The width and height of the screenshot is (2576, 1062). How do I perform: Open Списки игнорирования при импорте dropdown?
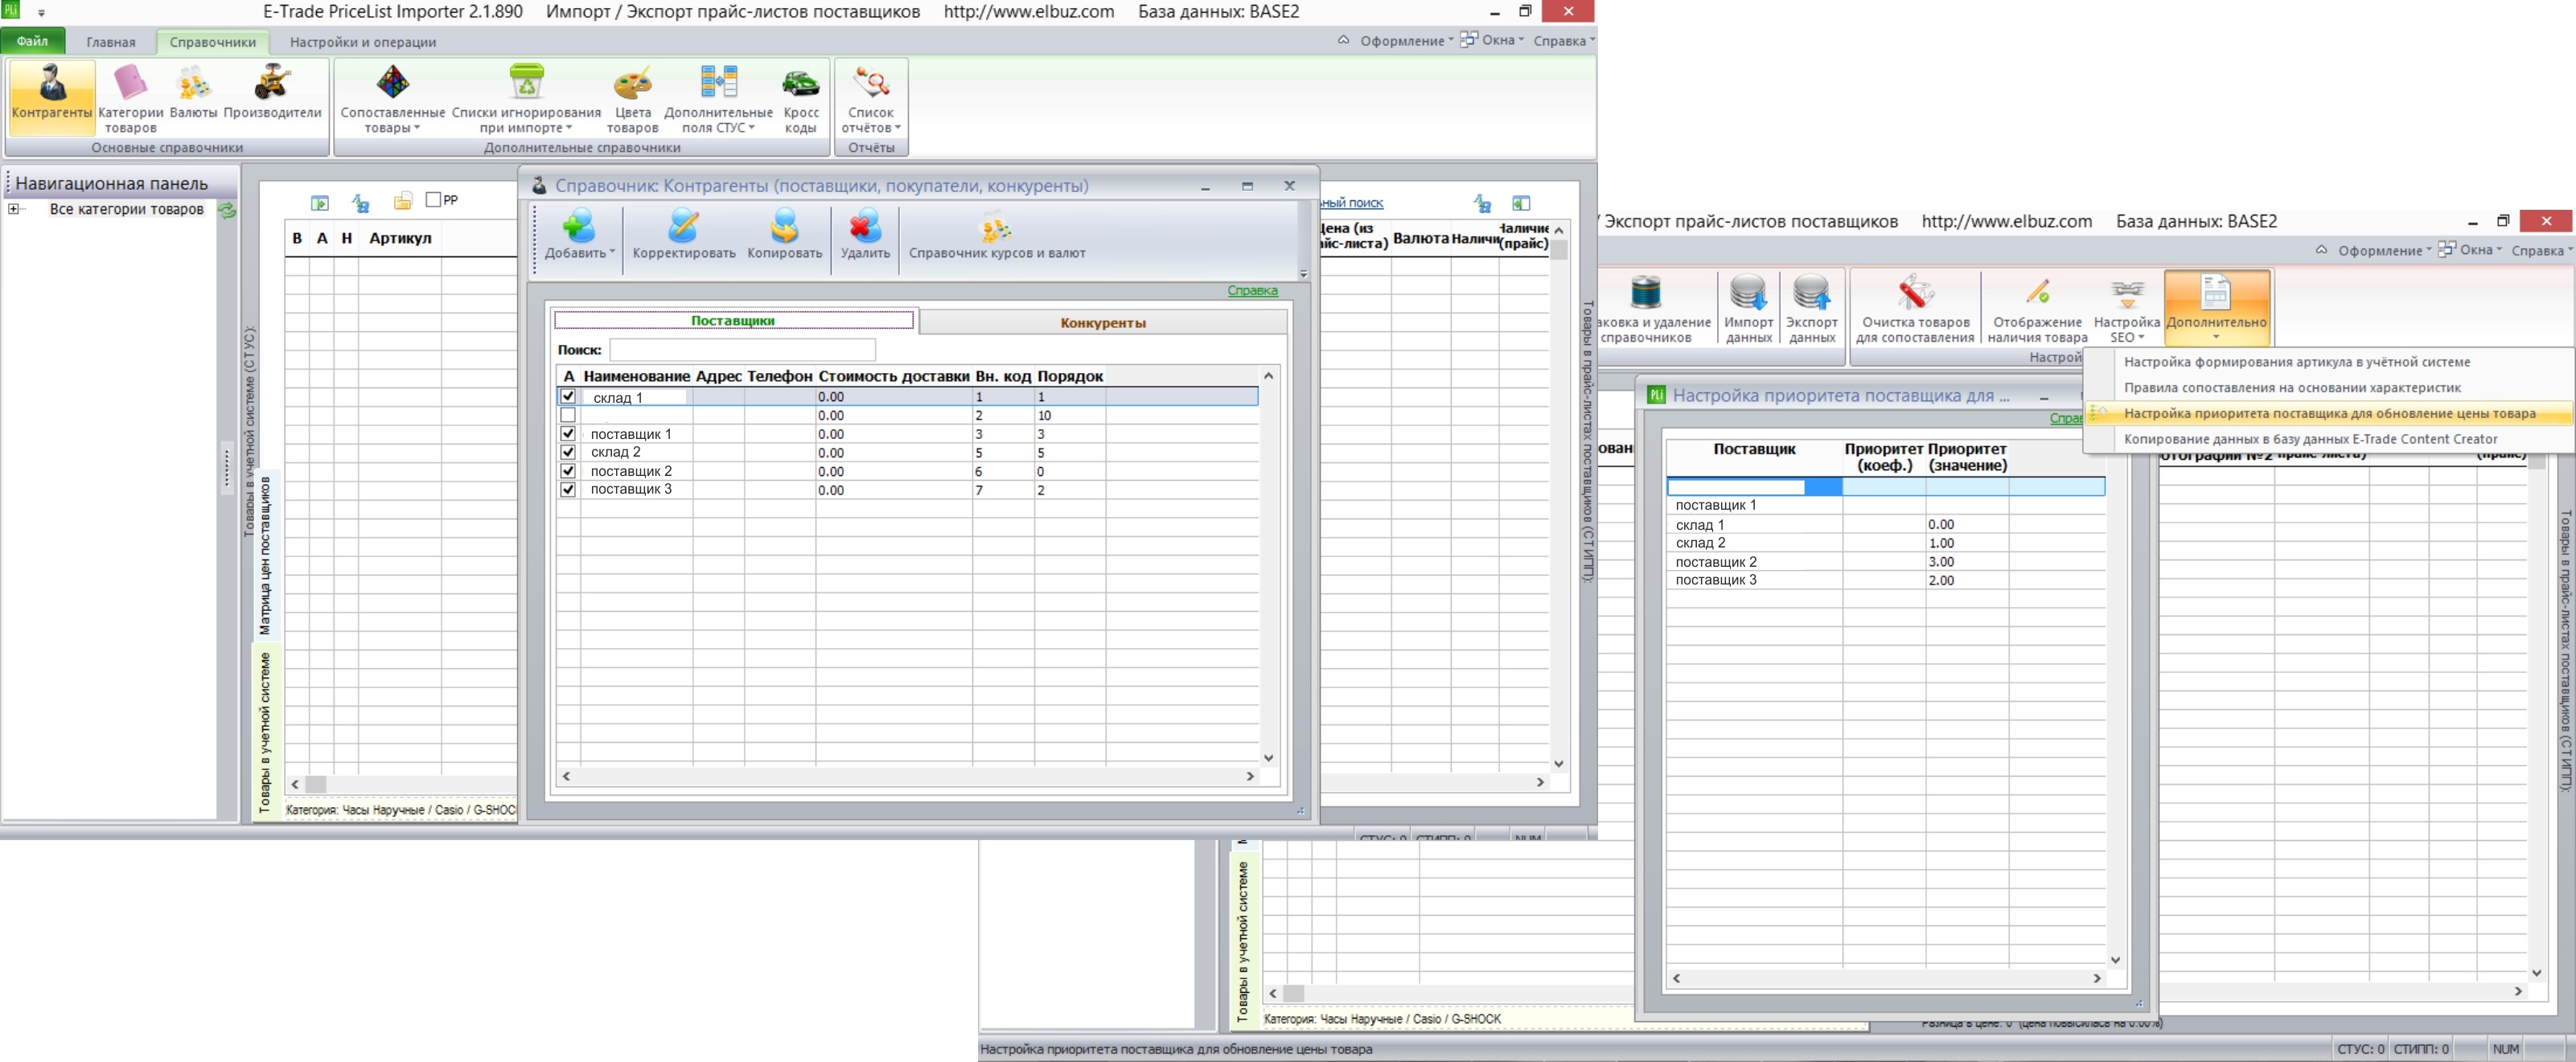(526, 97)
